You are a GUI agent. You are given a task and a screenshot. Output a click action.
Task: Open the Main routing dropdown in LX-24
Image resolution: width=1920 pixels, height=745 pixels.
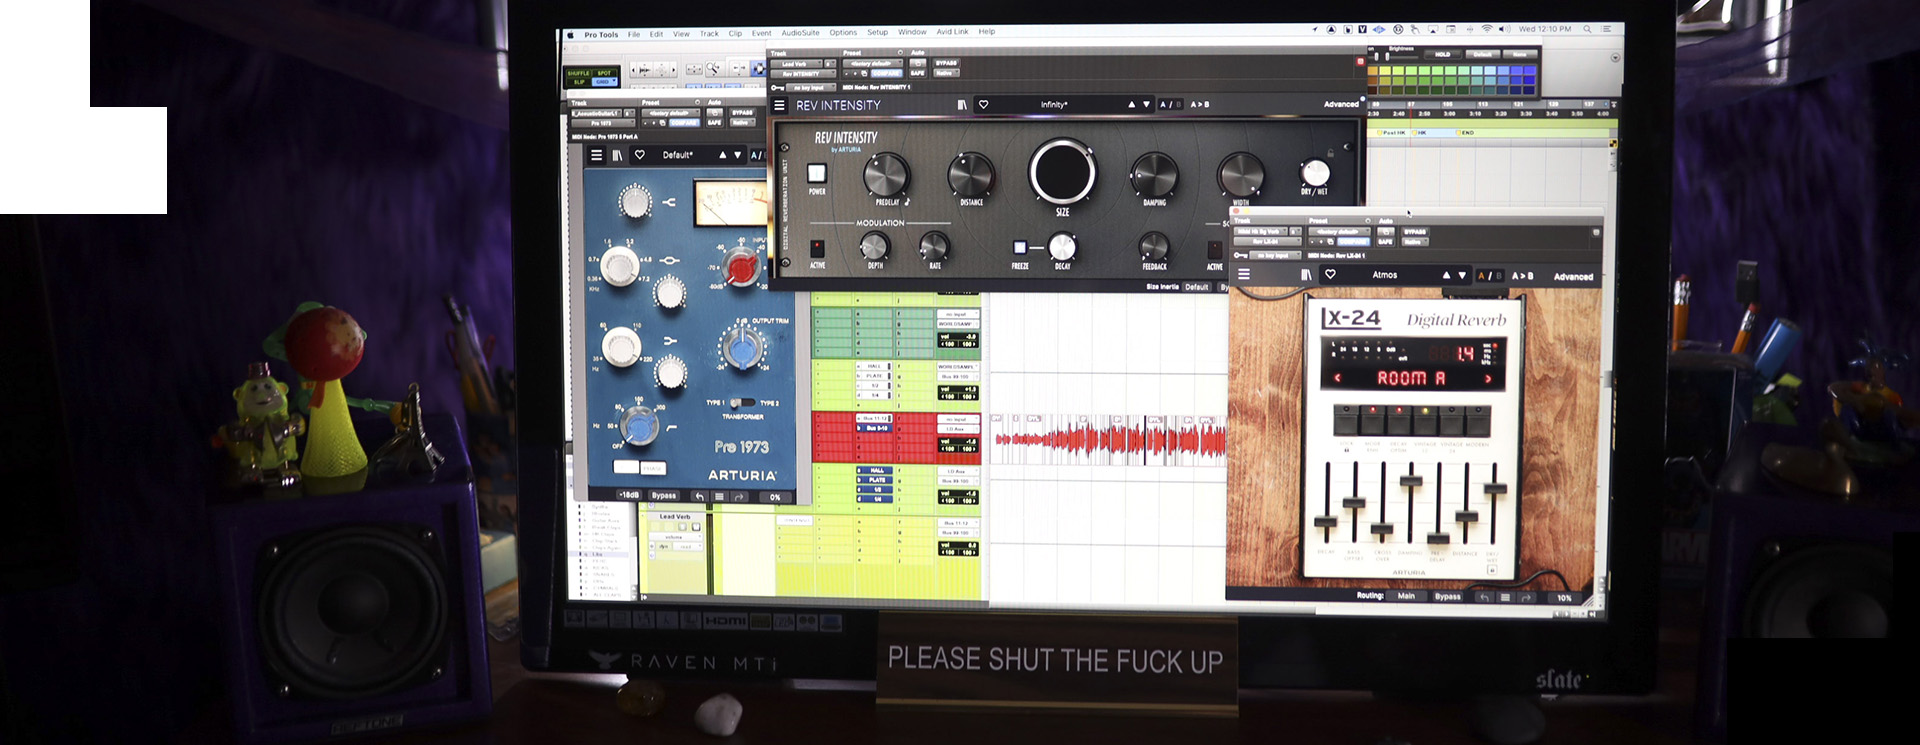click(1406, 596)
